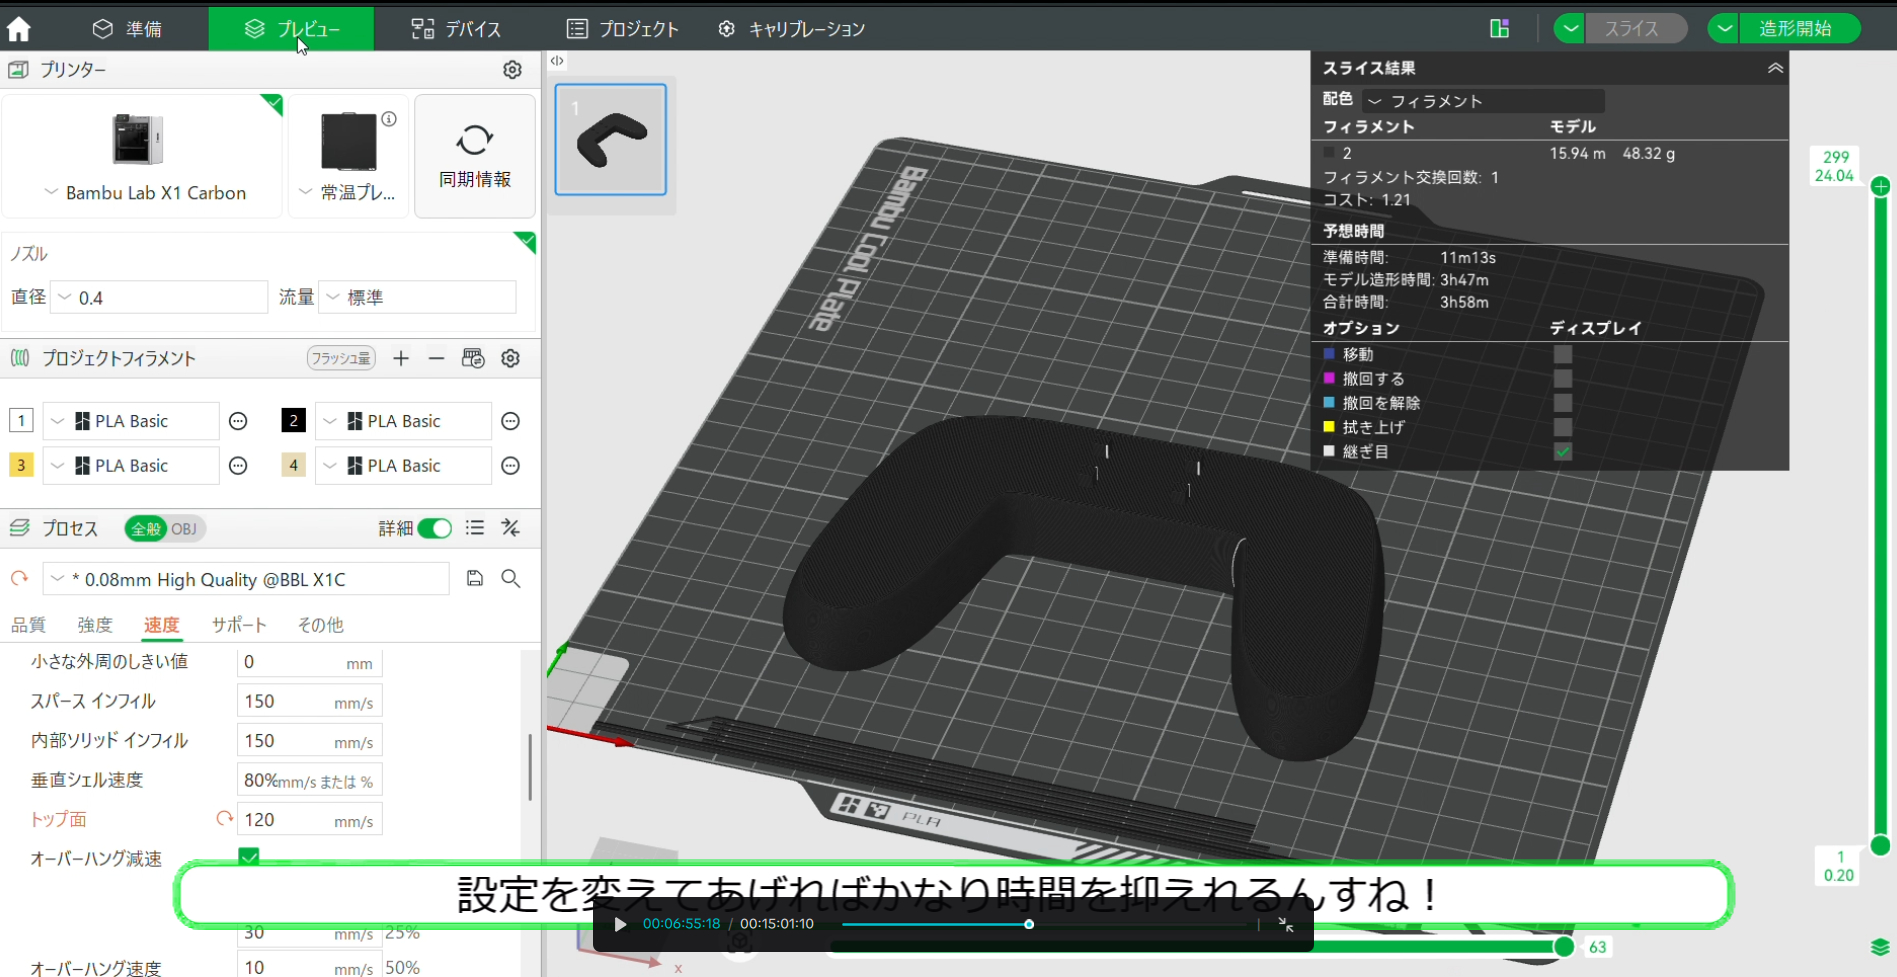The height and width of the screenshot is (977, 1897).
Task: Click the flush volumes button
Action: tap(341, 358)
